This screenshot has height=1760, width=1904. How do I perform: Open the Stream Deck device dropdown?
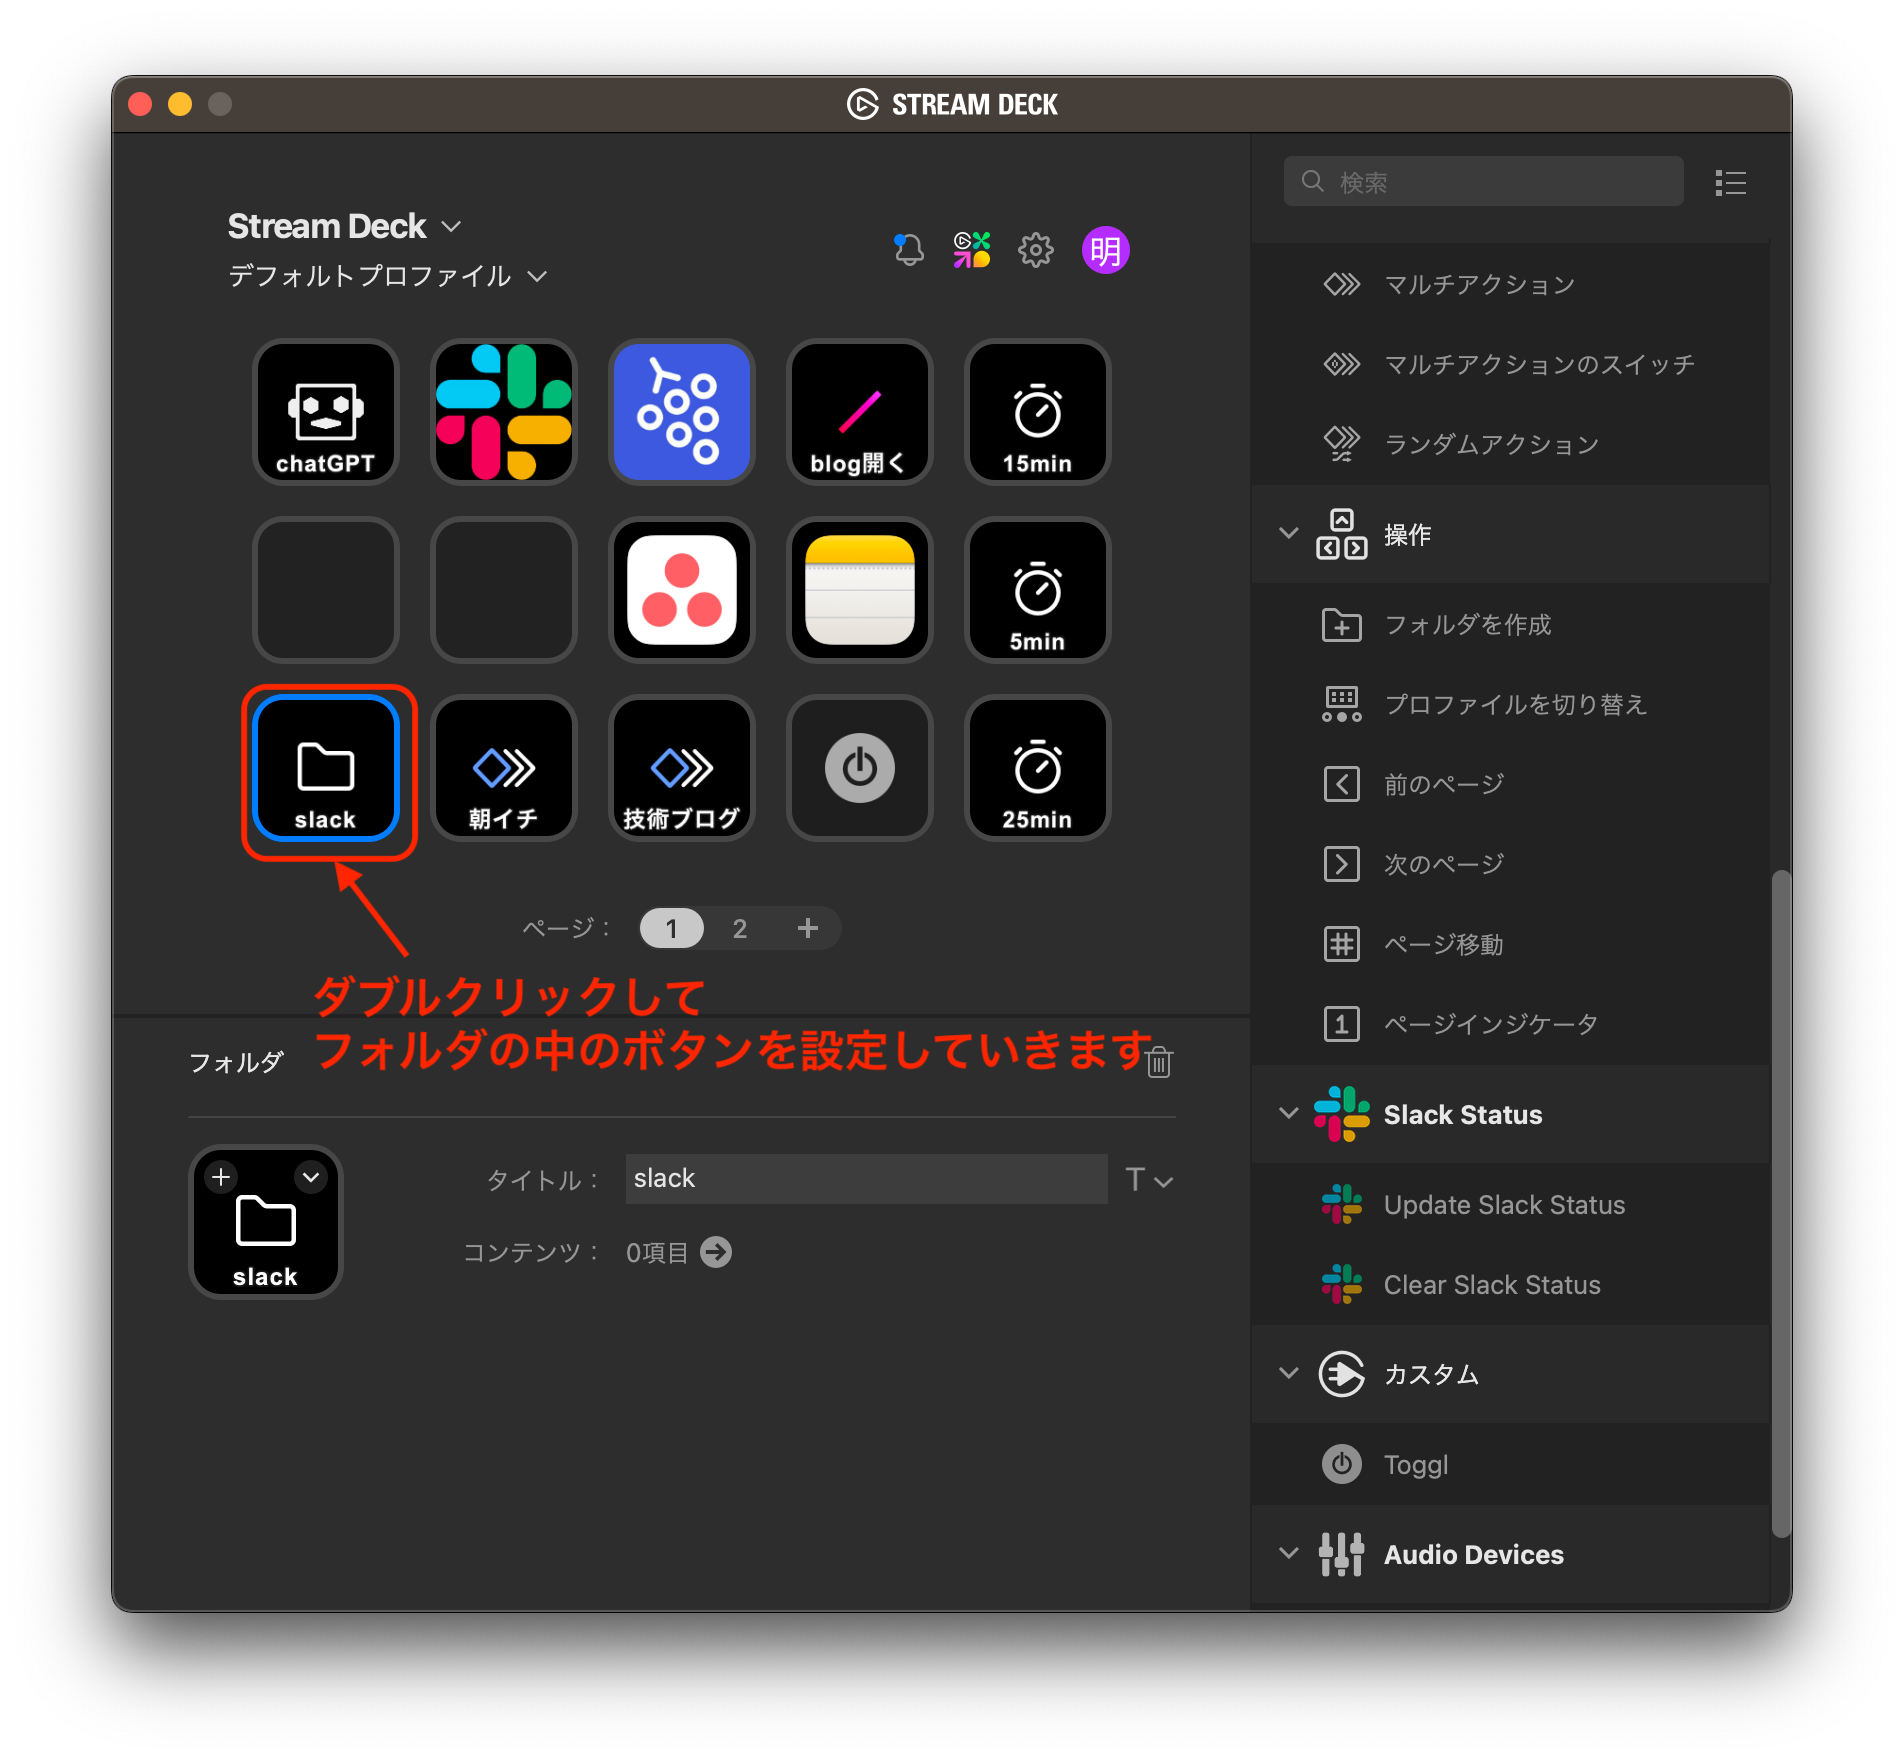pyautogui.click(x=344, y=227)
